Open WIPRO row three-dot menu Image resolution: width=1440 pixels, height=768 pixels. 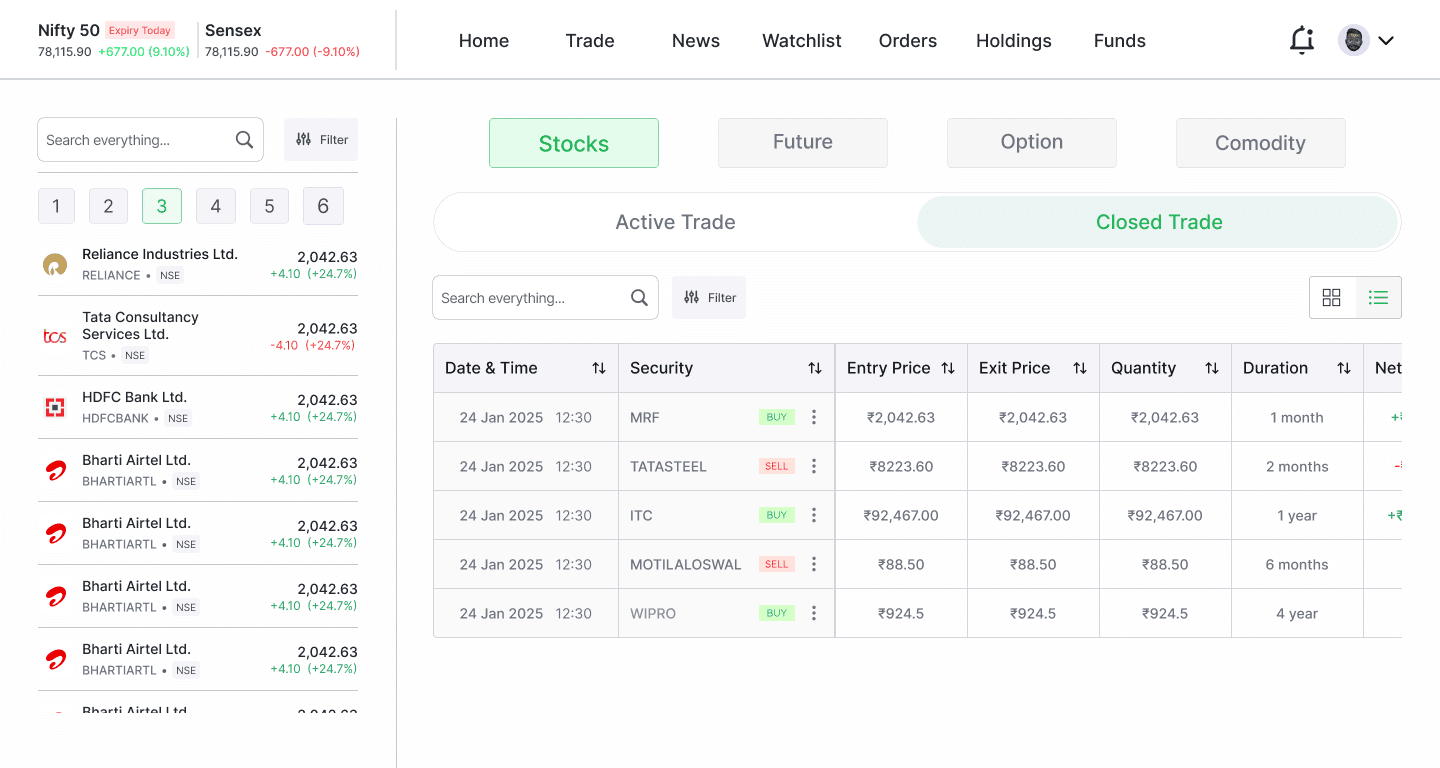(814, 613)
